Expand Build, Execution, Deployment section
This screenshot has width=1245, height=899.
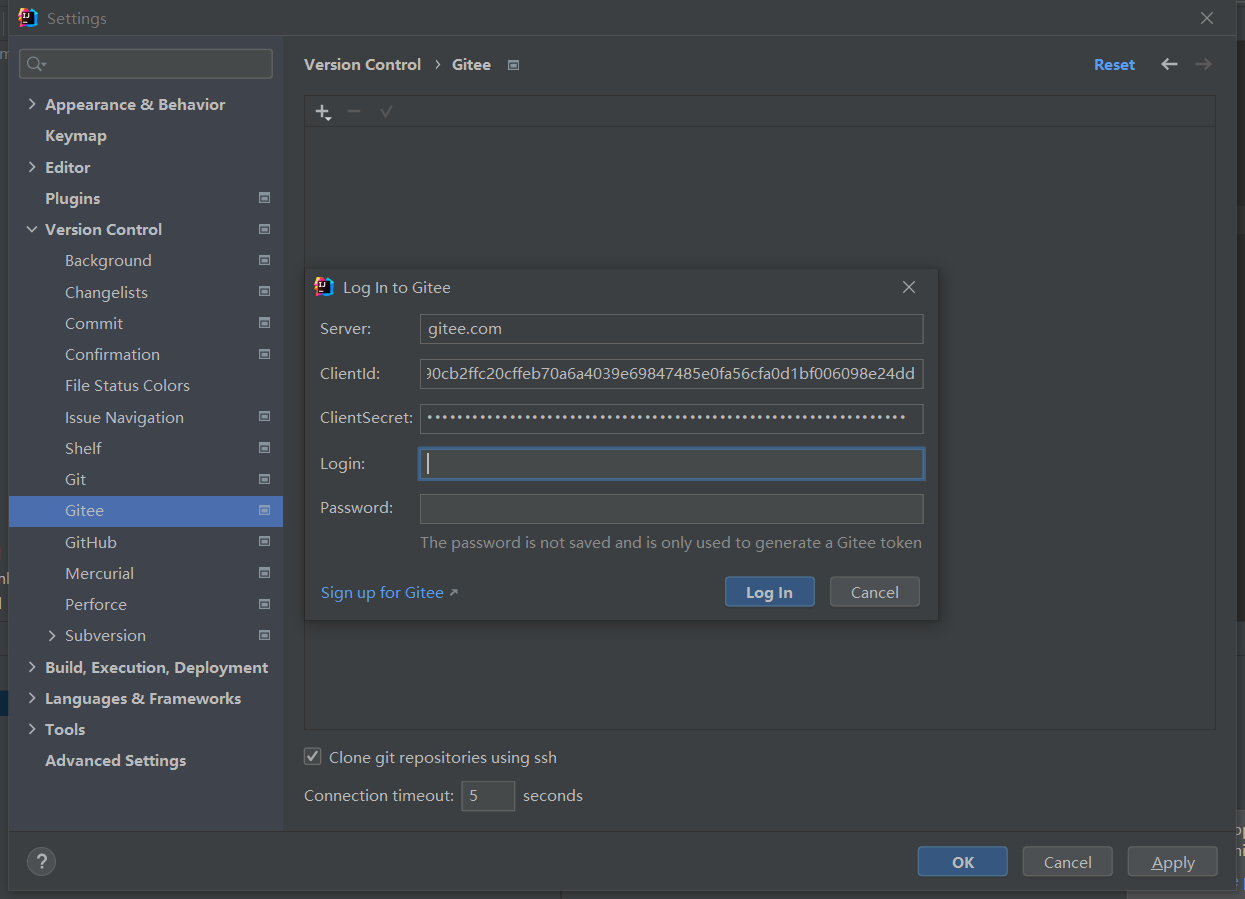click(32, 667)
